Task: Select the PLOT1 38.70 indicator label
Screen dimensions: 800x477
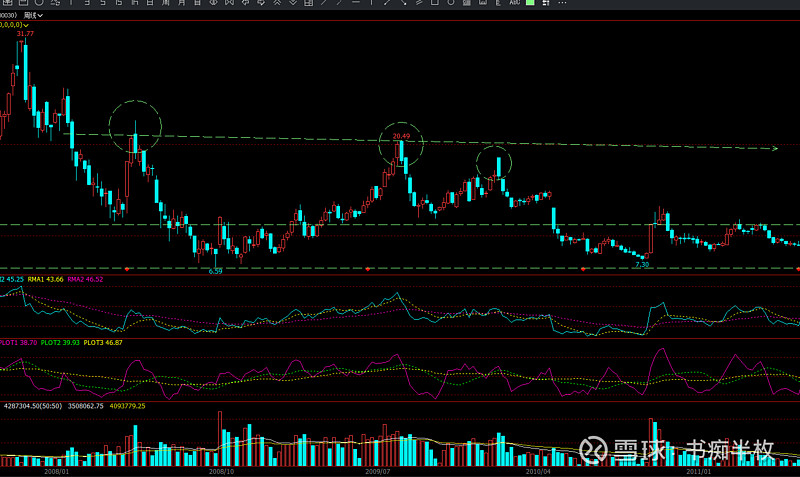Action: click(x=18, y=343)
